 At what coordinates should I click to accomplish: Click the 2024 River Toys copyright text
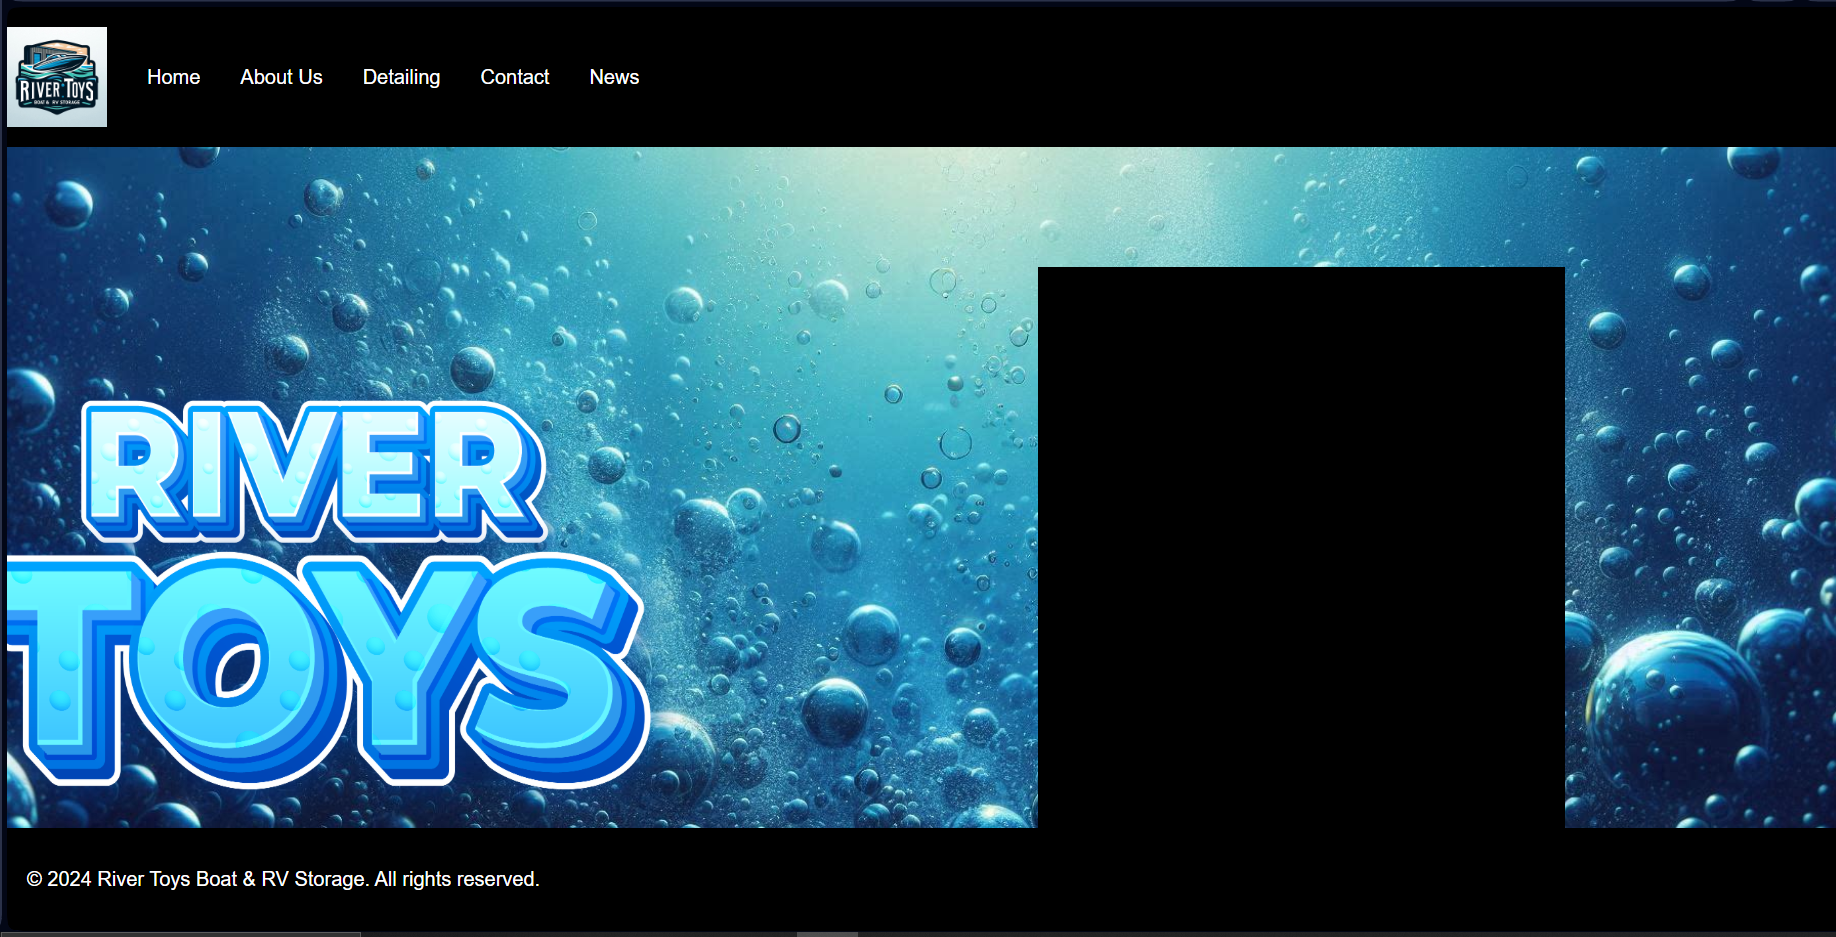coord(283,879)
